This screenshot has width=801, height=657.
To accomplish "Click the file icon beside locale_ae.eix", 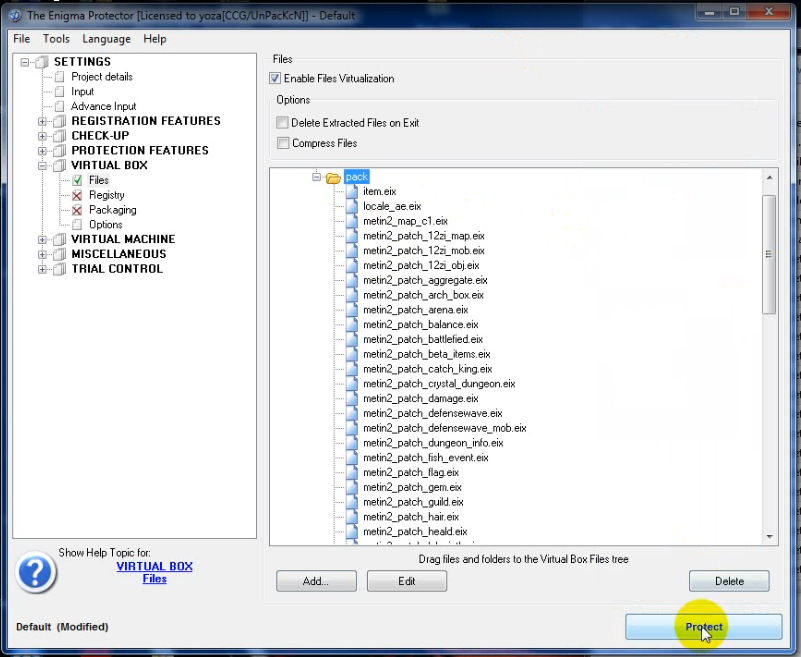I will (351, 206).
